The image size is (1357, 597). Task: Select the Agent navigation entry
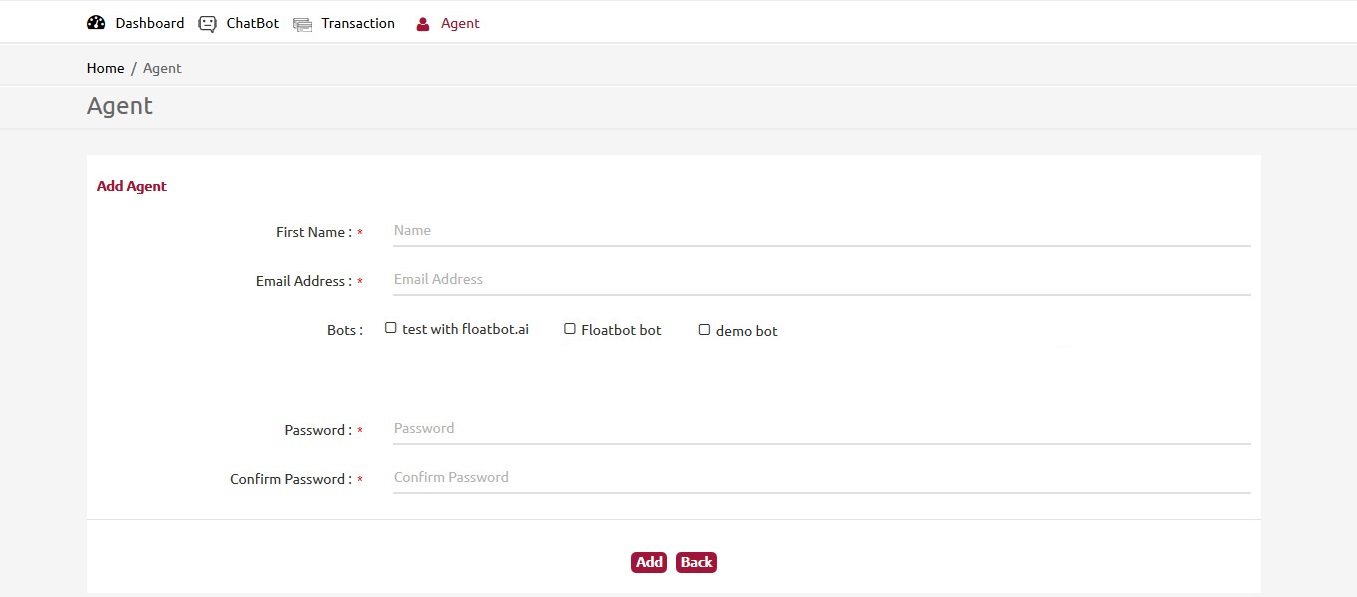coord(460,23)
